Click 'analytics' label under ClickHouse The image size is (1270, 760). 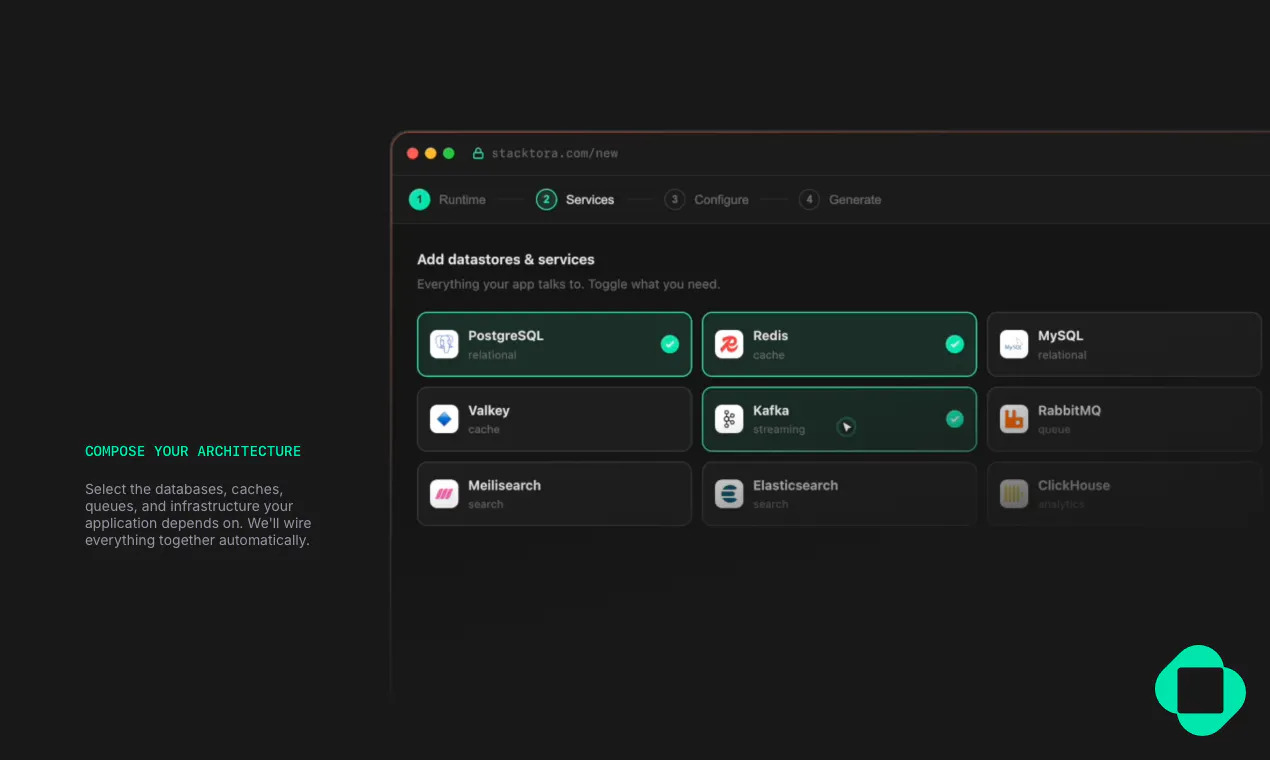[1061, 504]
